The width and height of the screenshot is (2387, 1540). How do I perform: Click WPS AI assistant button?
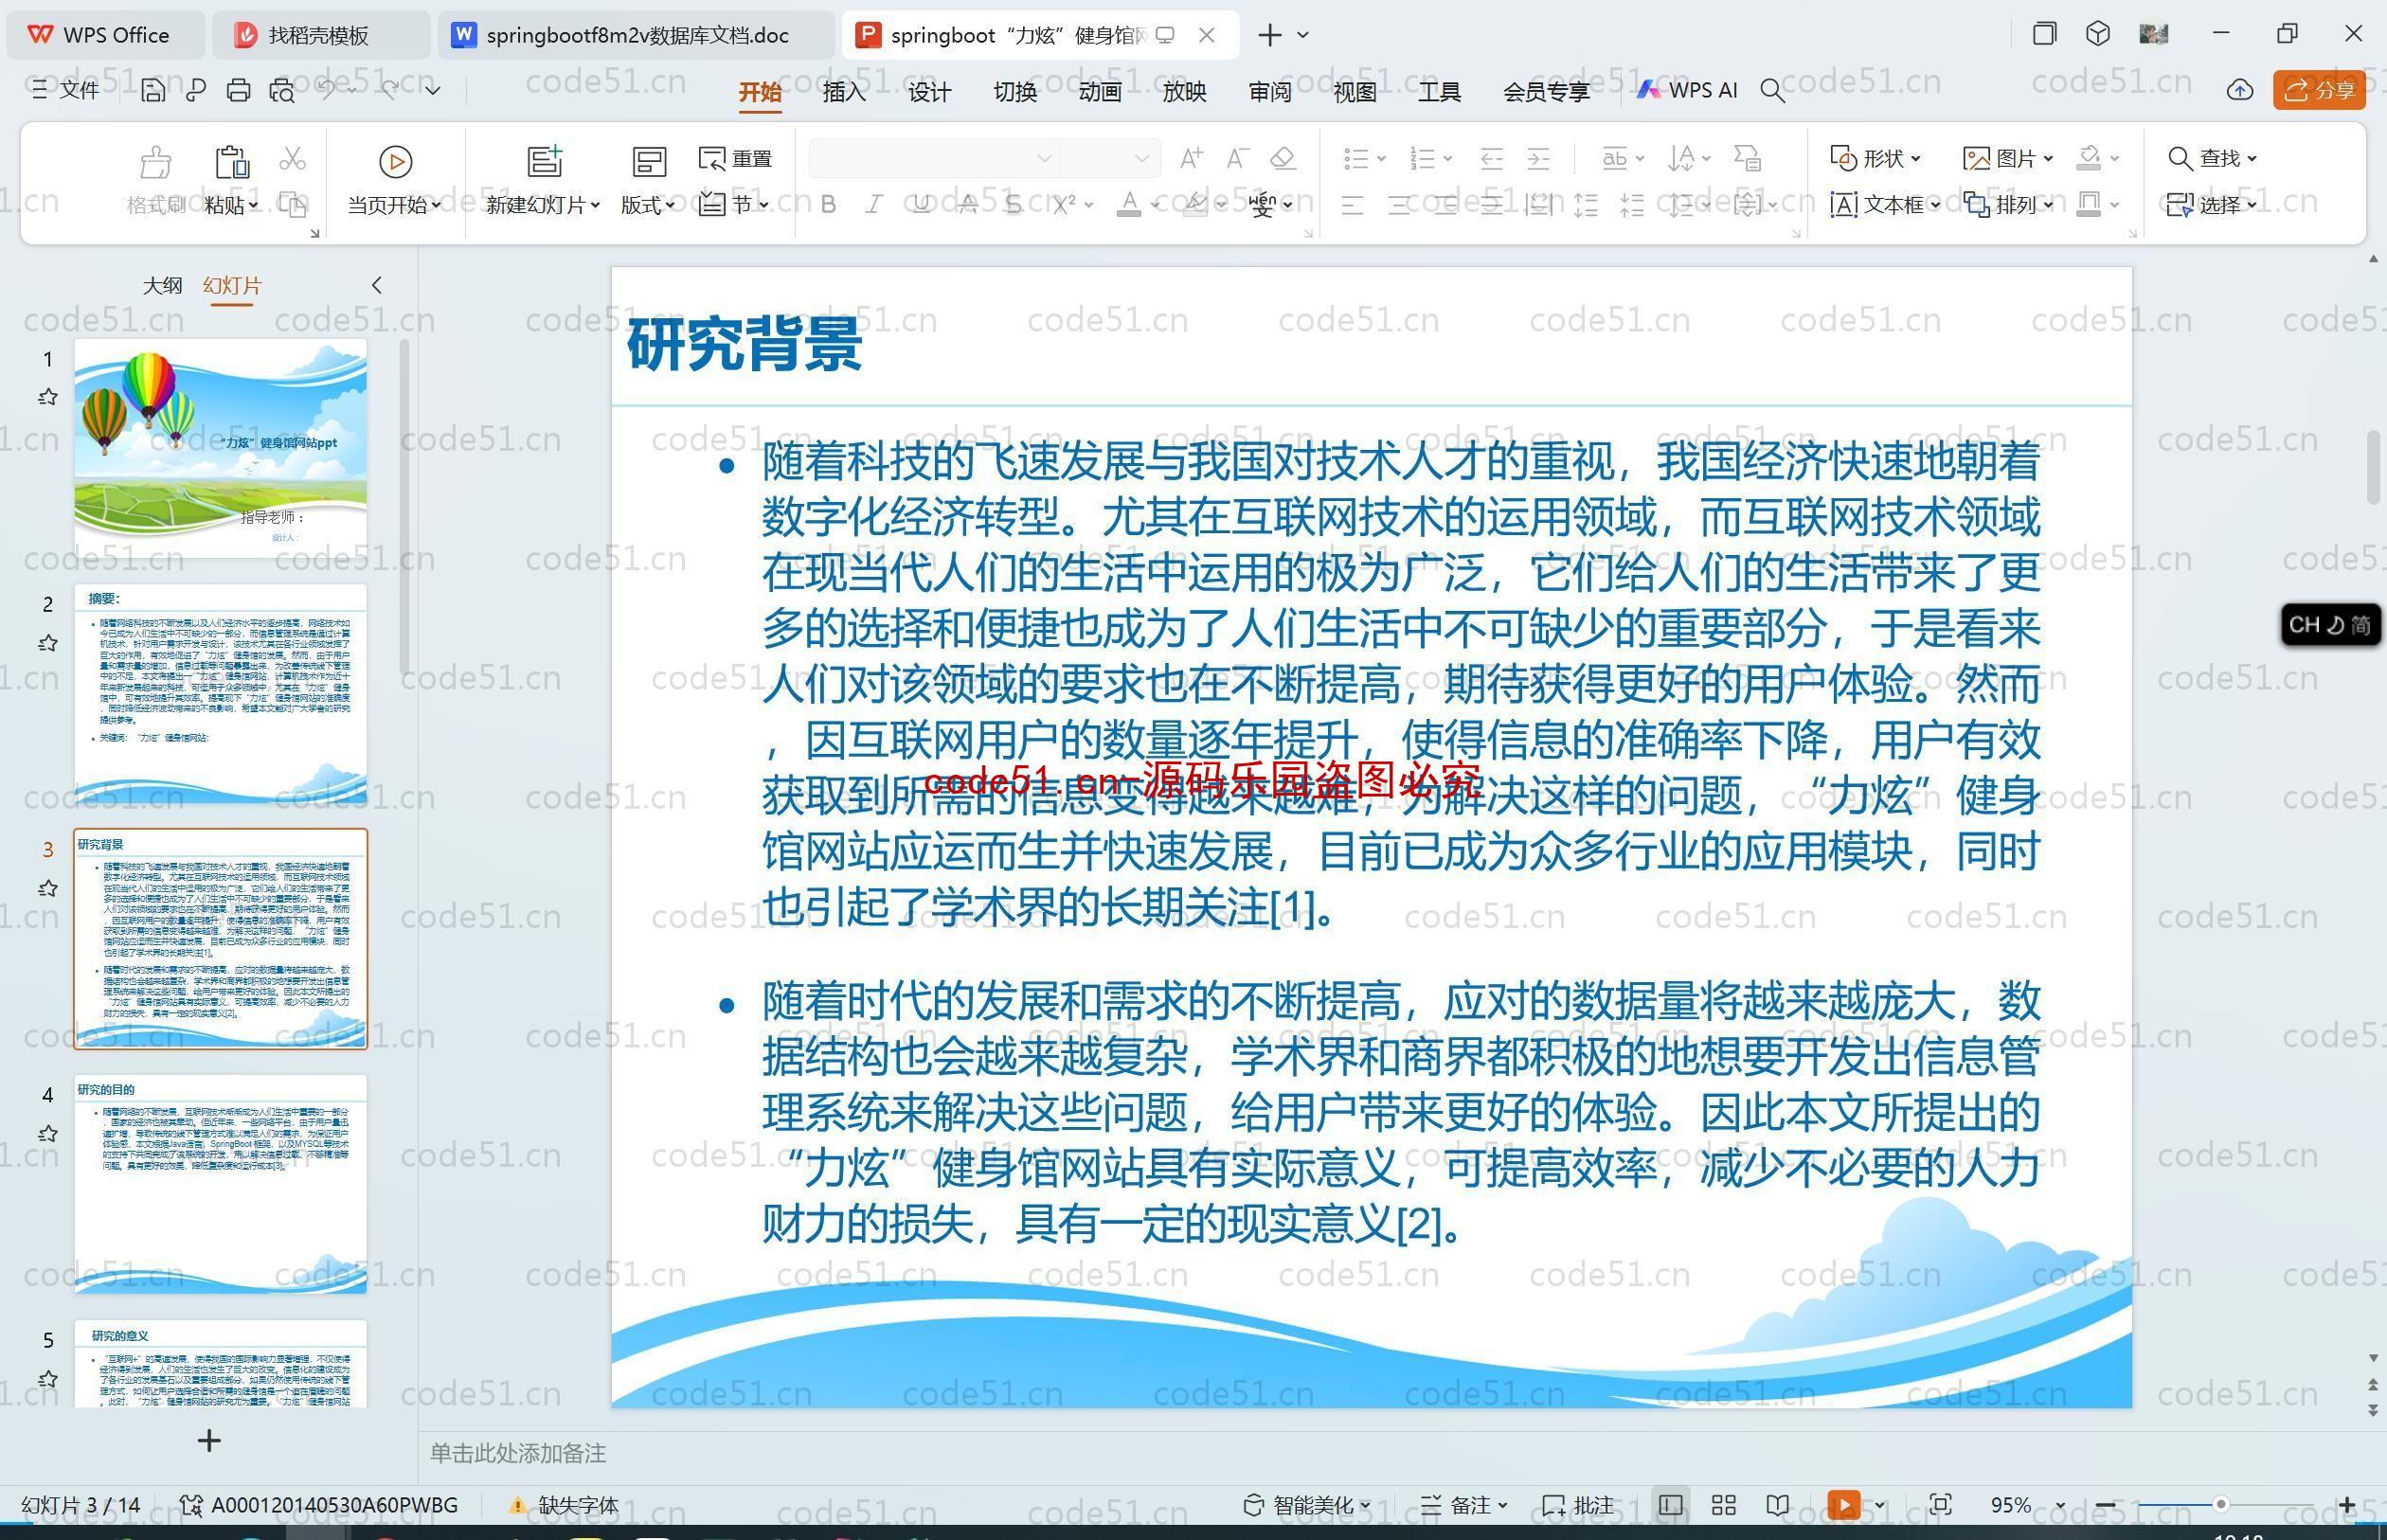pos(1689,92)
